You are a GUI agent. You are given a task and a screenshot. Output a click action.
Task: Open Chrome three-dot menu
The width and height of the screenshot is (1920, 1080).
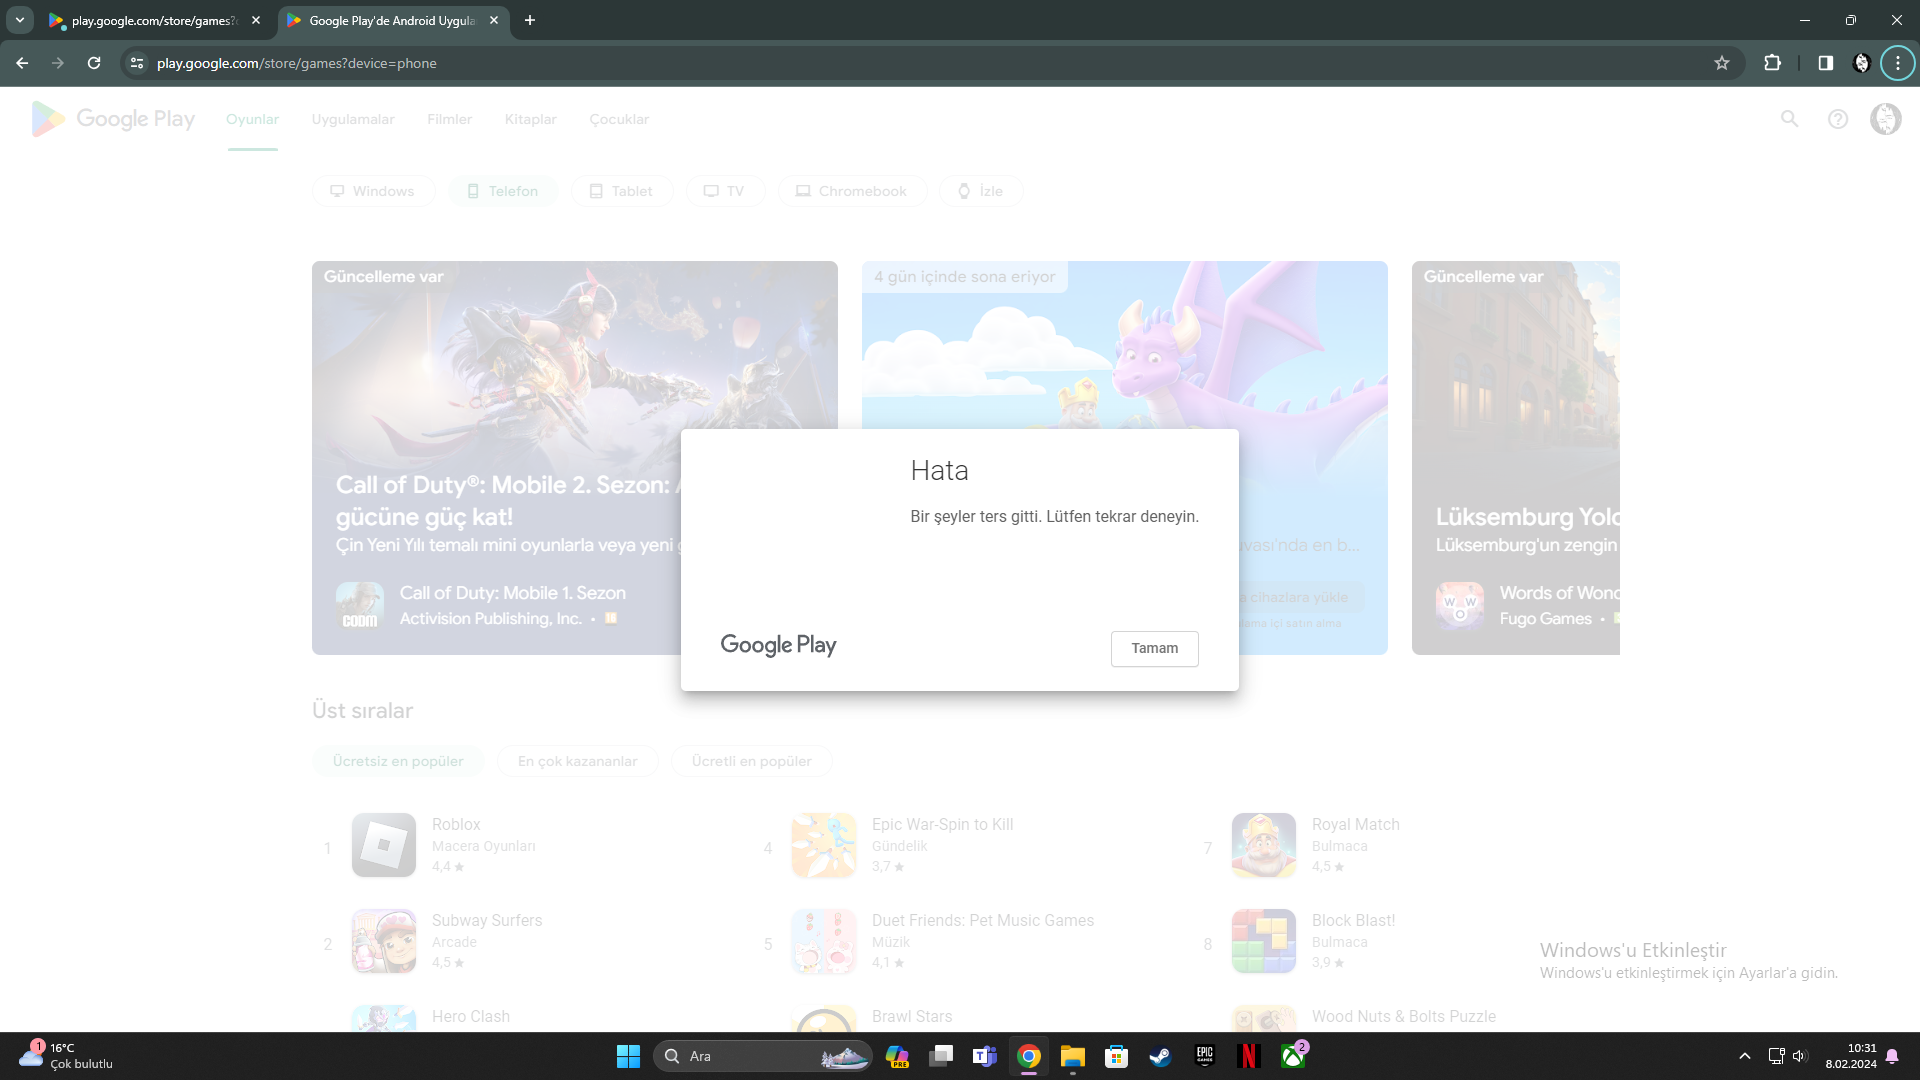[1897, 63]
